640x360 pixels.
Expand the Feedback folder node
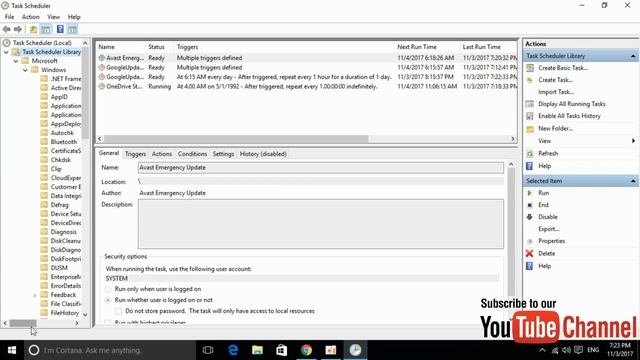coord(35,295)
